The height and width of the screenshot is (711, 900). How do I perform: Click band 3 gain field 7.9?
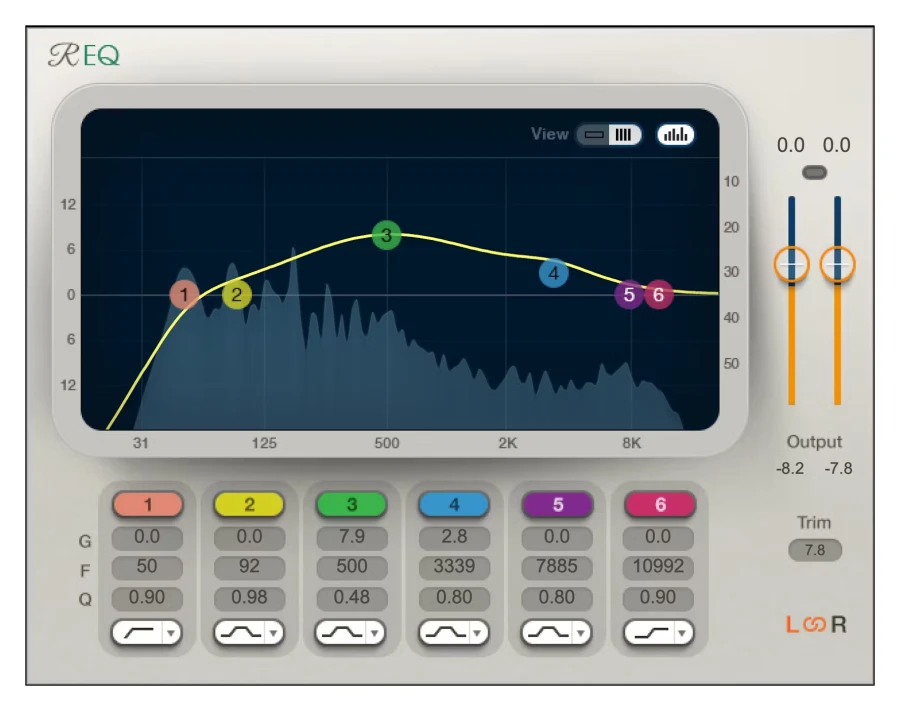[x=351, y=537]
